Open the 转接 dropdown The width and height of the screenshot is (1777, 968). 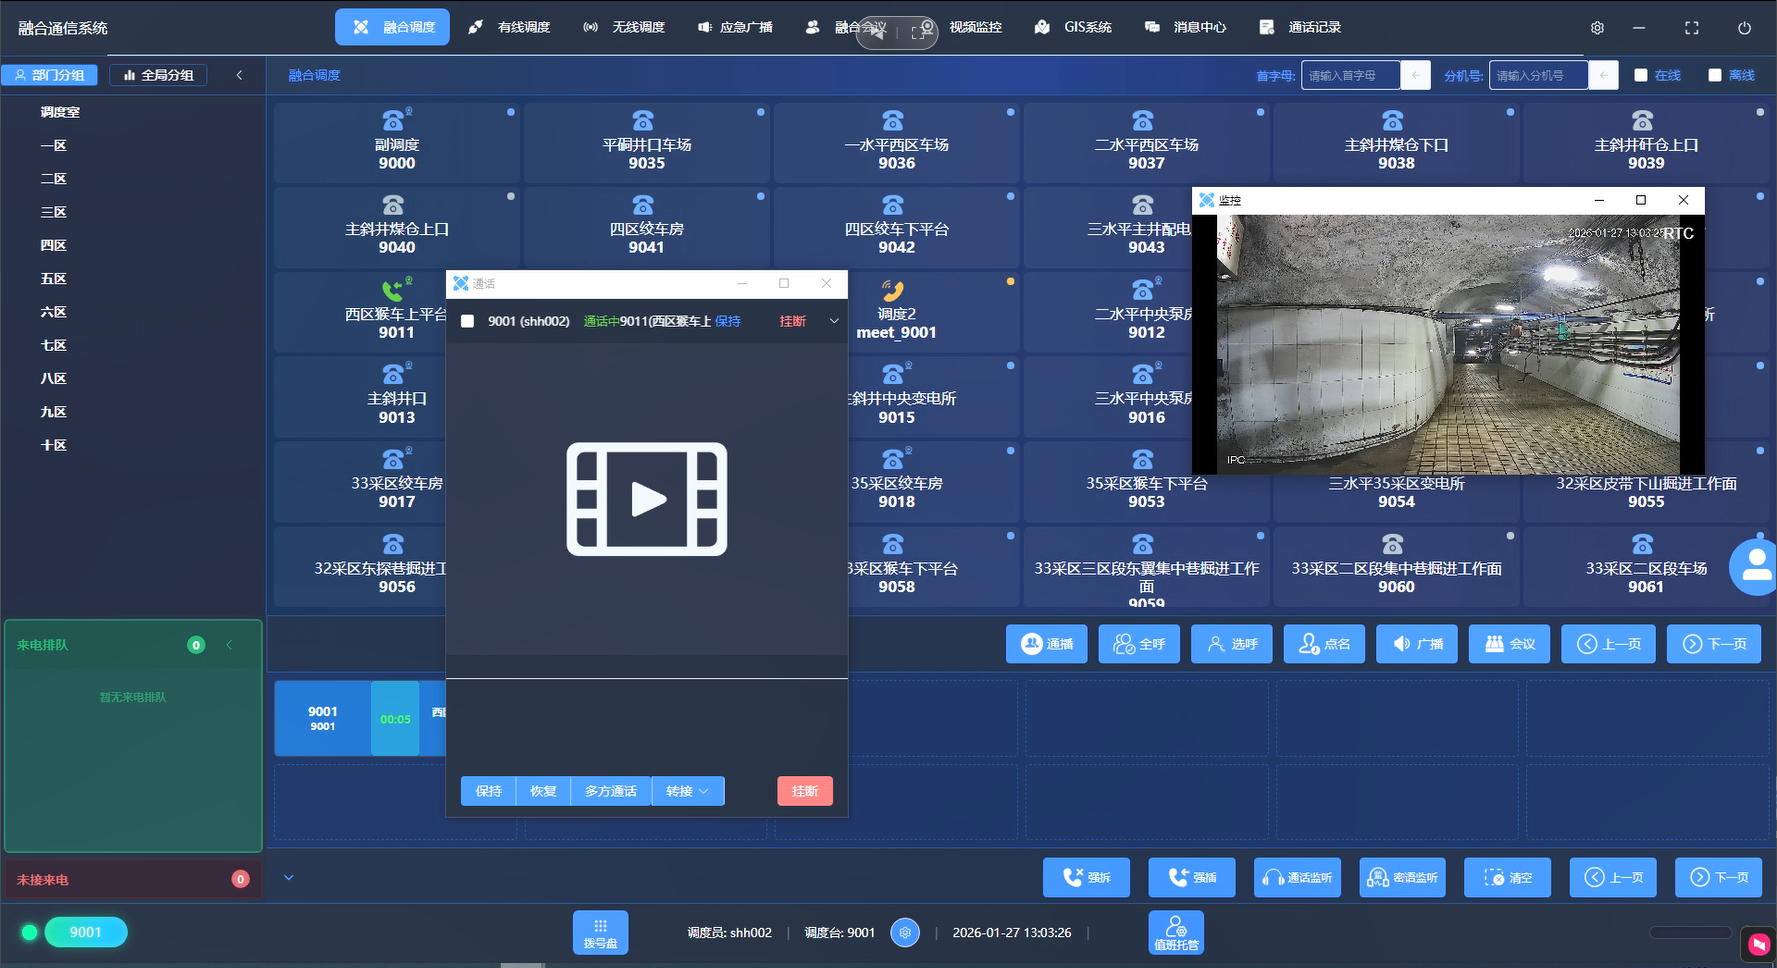(688, 791)
